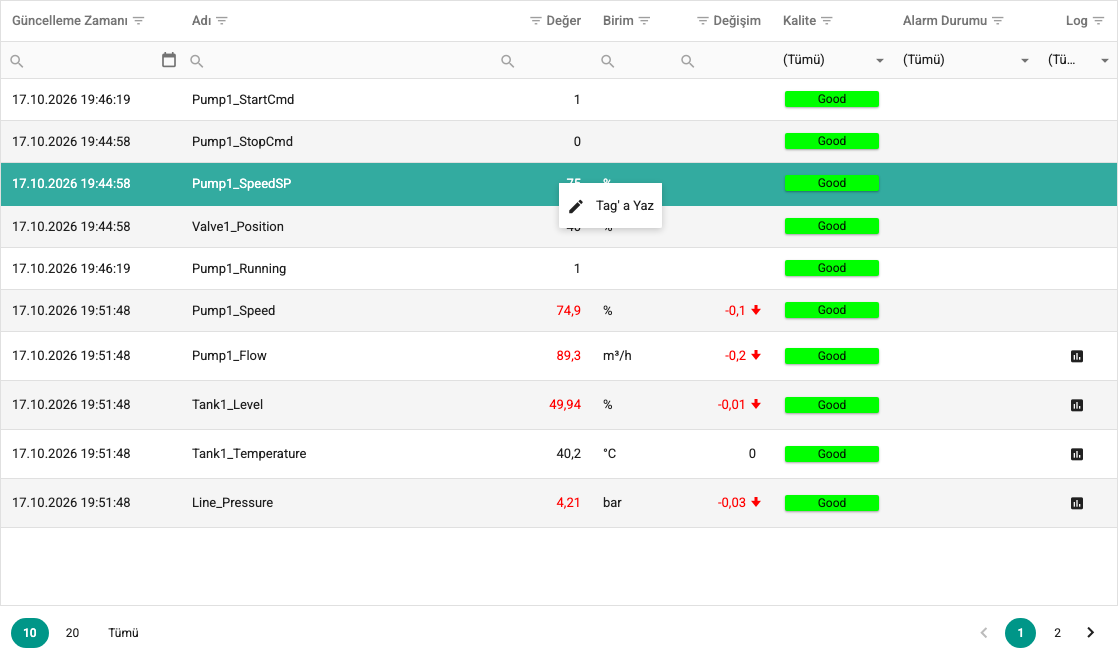
Task: Click the Birim search filter field
Action: tap(635, 61)
